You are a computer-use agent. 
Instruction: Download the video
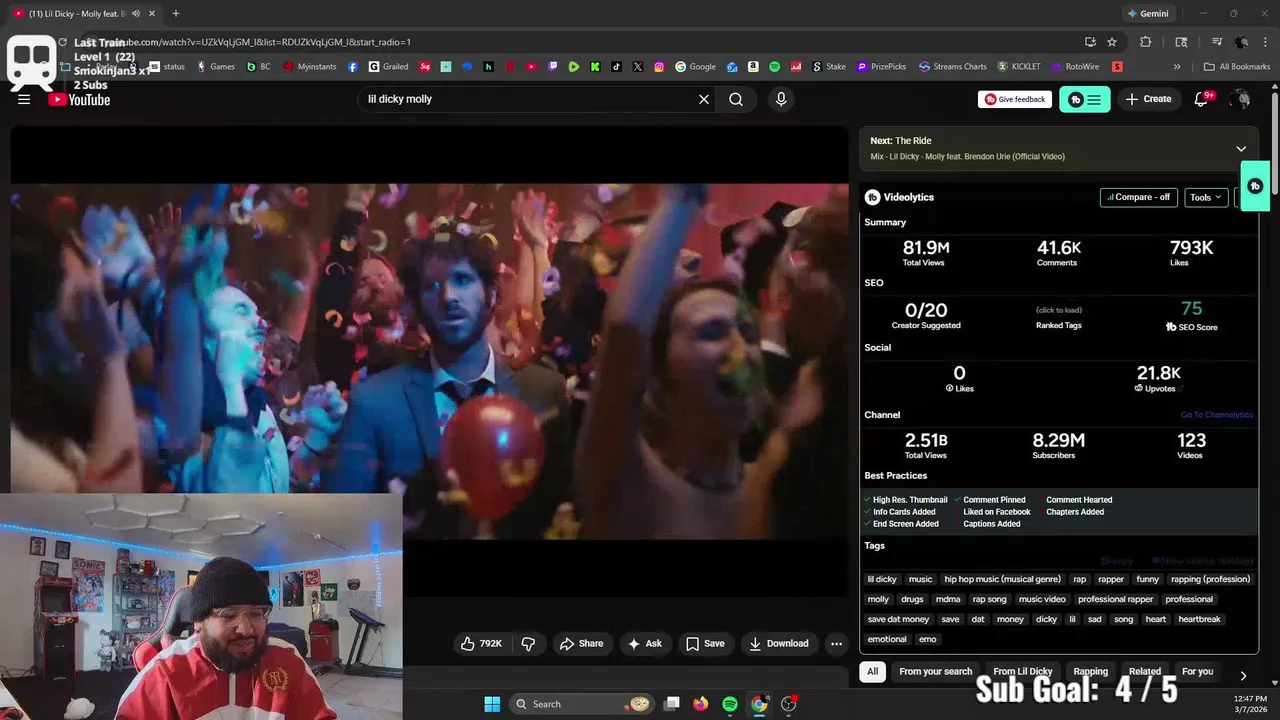779,643
